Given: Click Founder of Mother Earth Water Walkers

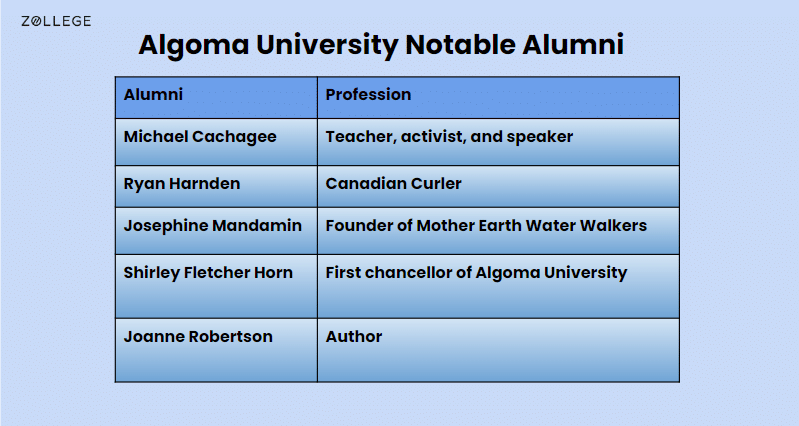Looking at the screenshot, I should point(486,225).
